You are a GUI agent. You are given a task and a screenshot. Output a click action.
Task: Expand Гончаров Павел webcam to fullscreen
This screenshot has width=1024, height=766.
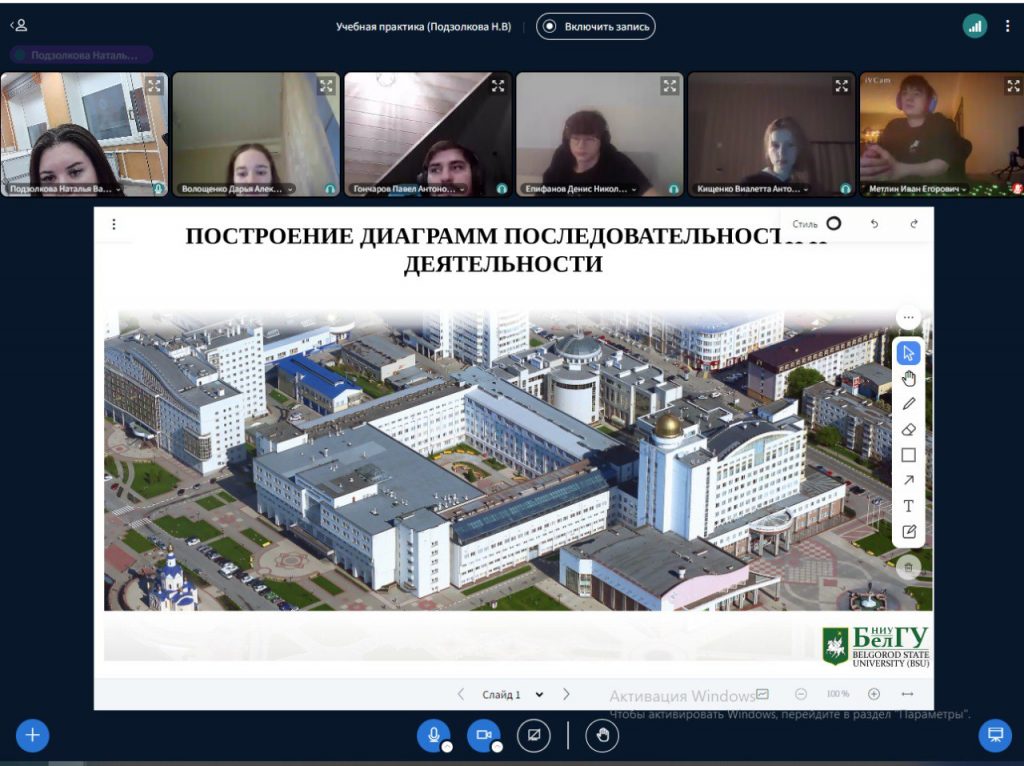tap(498, 86)
